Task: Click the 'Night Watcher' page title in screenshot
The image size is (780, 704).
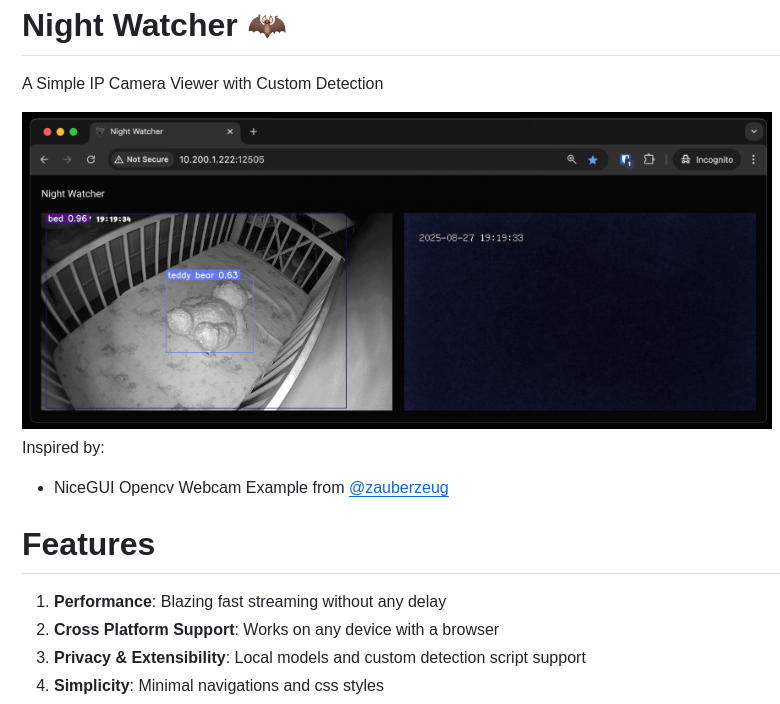Action: (x=73, y=194)
